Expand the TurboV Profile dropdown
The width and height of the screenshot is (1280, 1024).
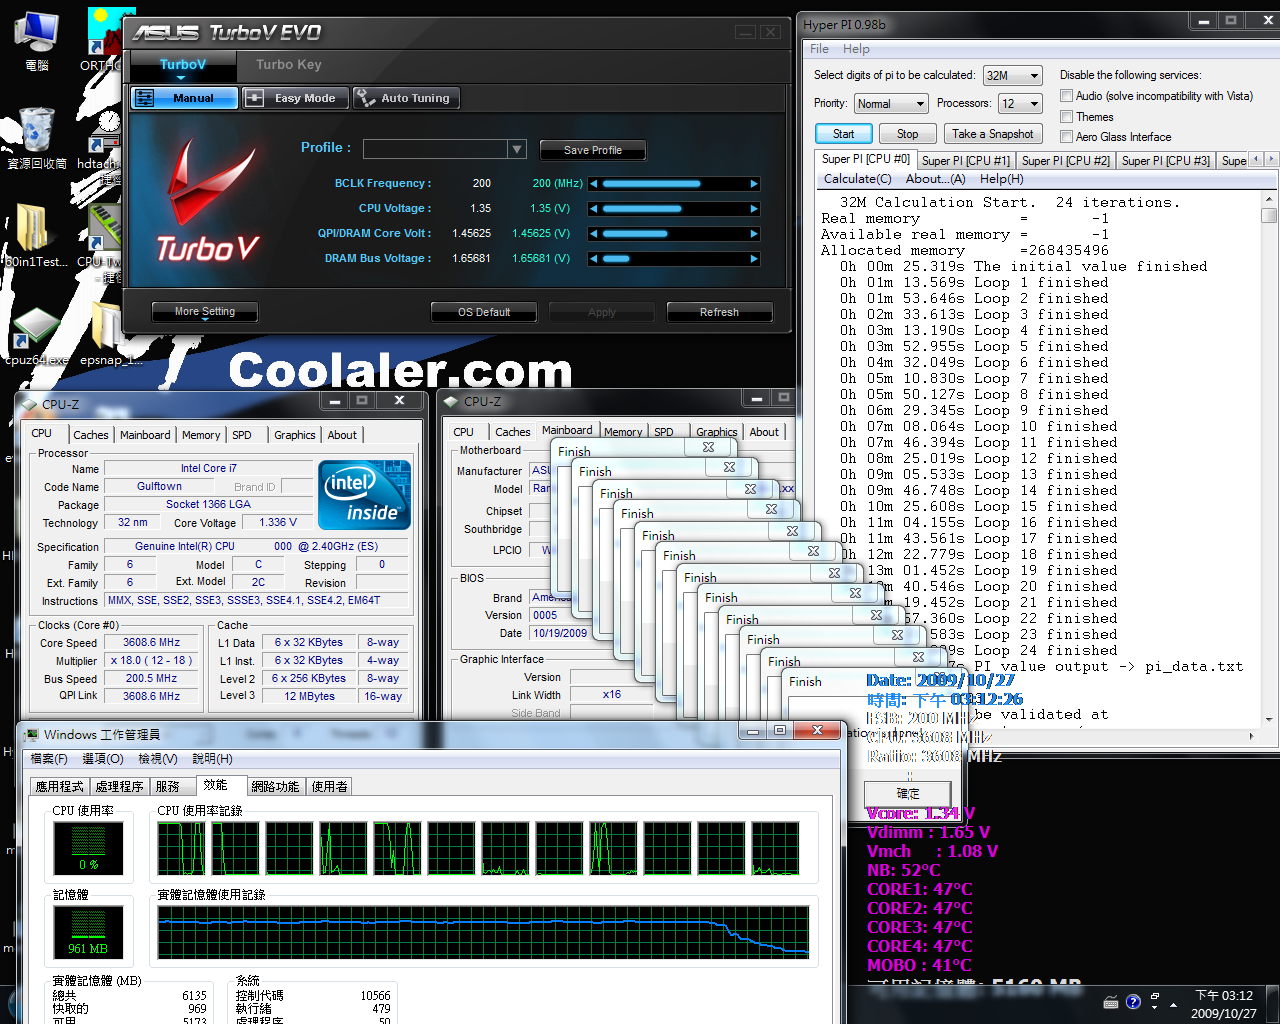[517, 149]
